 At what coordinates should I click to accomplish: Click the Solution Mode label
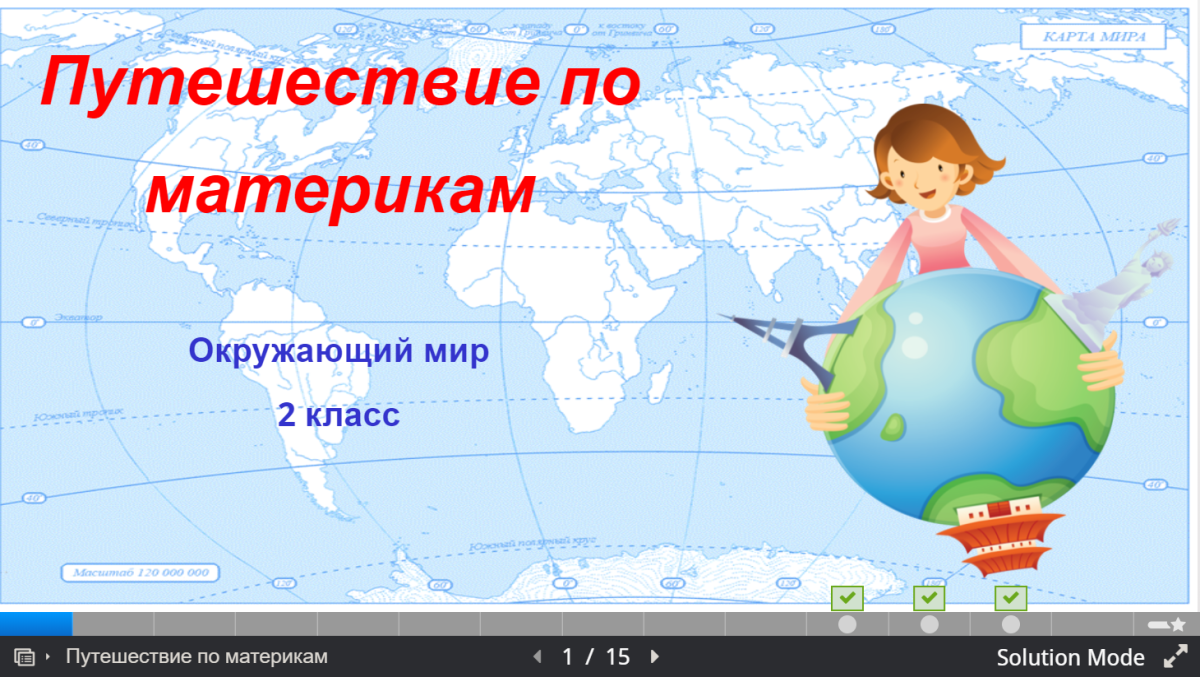[1071, 657]
